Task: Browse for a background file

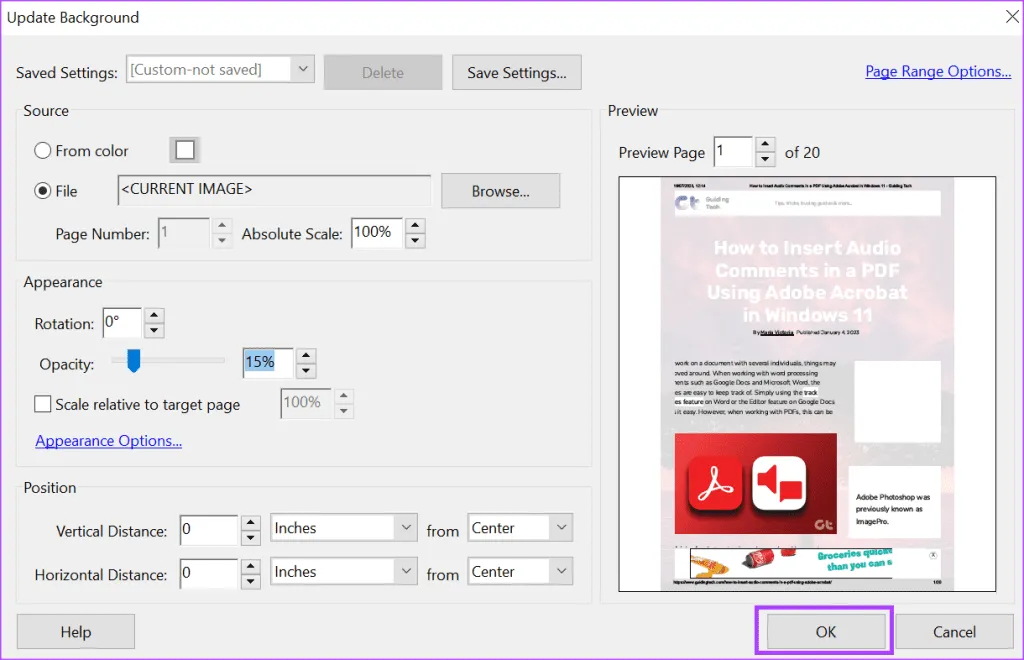Action: point(500,191)
